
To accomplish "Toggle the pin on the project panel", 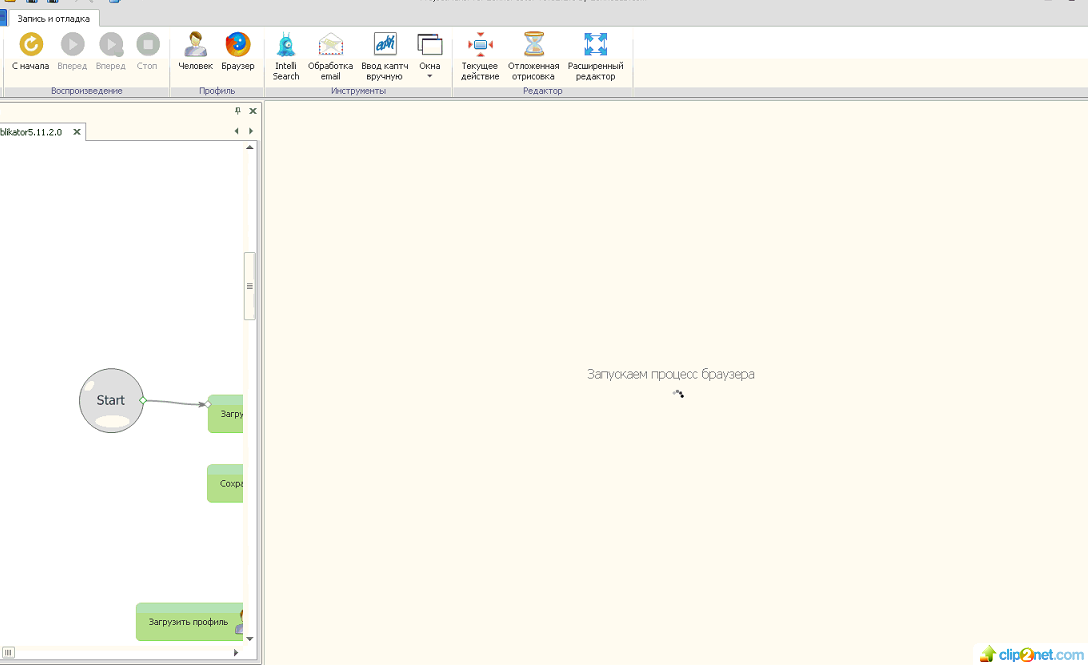I will (238, 111).
